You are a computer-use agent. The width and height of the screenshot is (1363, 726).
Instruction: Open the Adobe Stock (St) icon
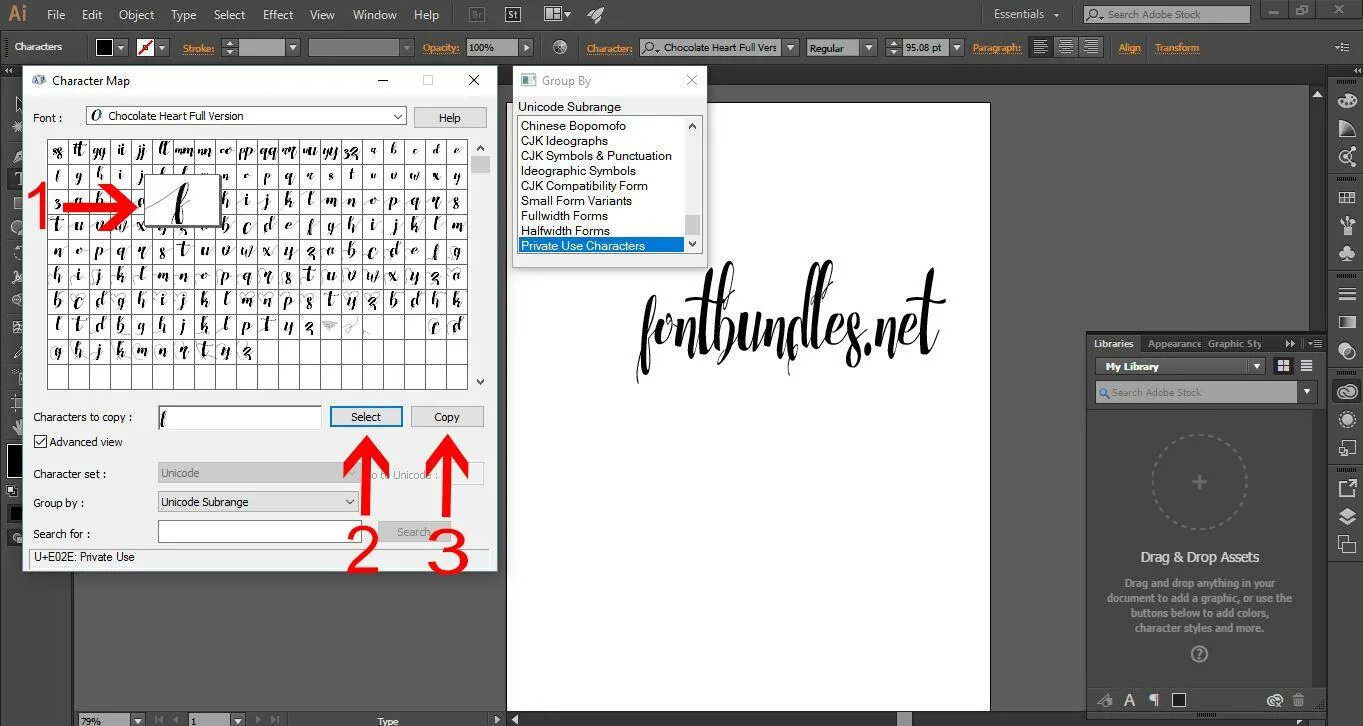click(x=513, y=15)
